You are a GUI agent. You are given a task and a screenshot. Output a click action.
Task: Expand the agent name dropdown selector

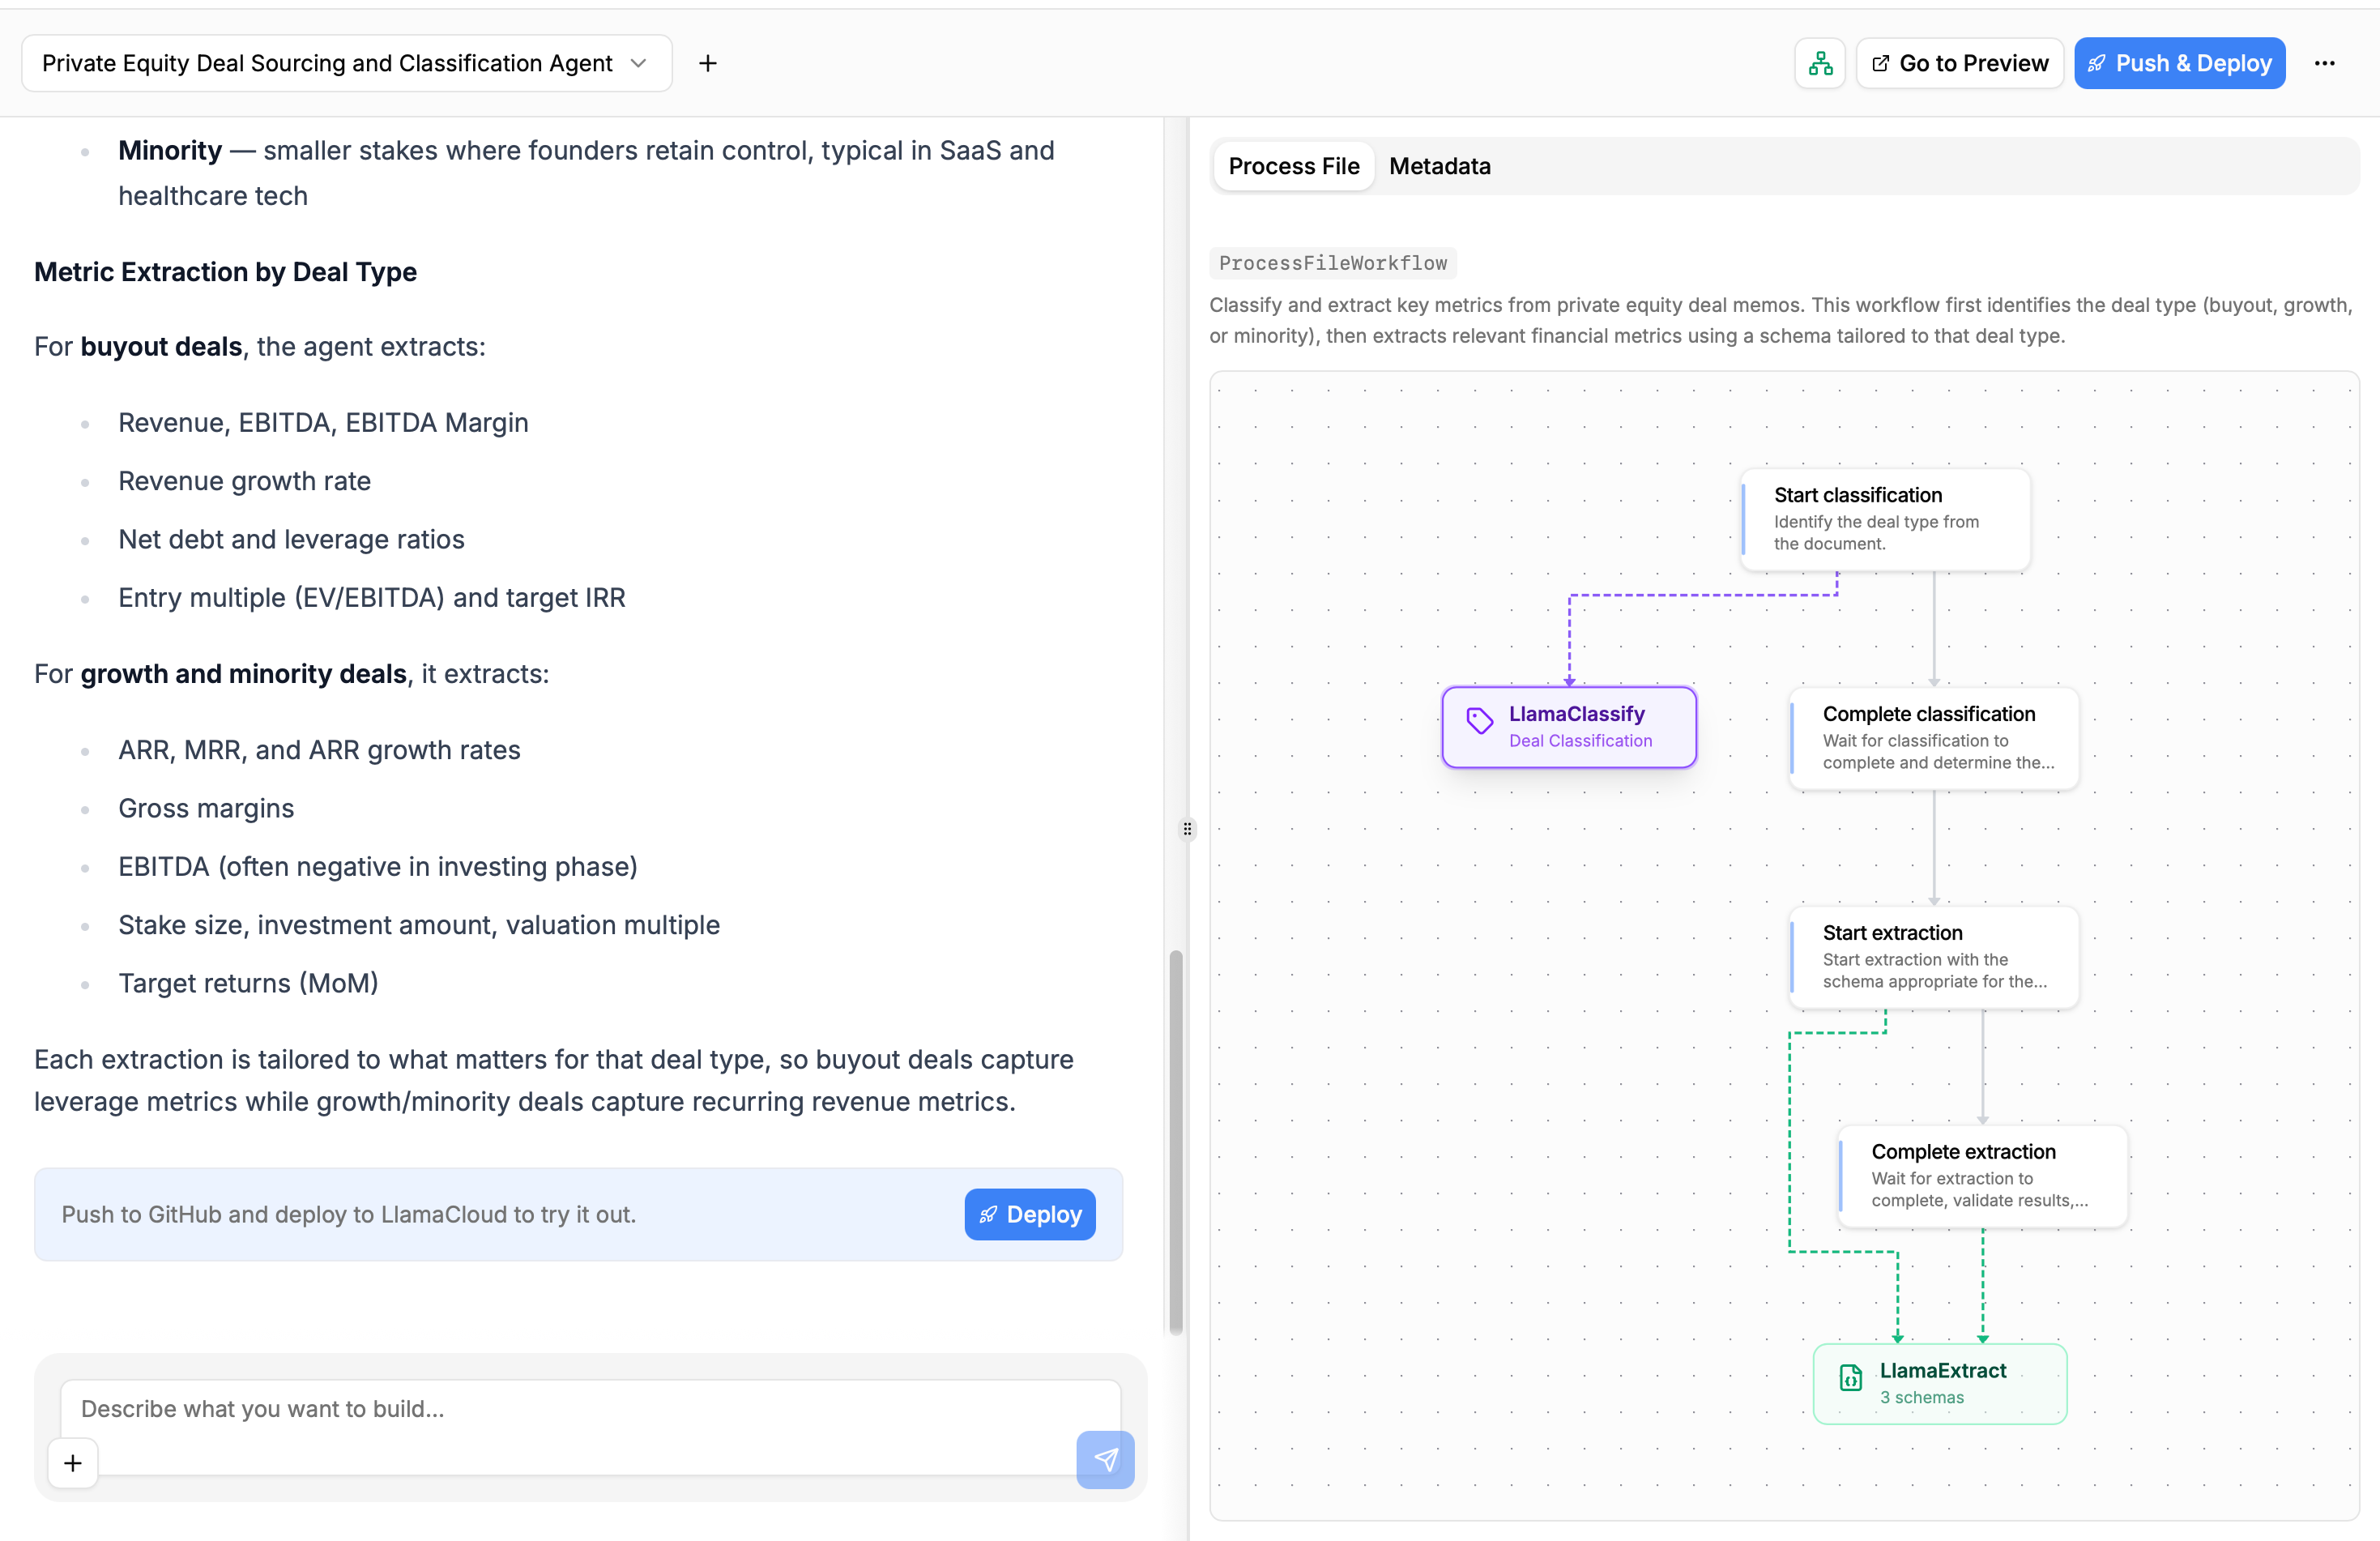tap(346, 63)
